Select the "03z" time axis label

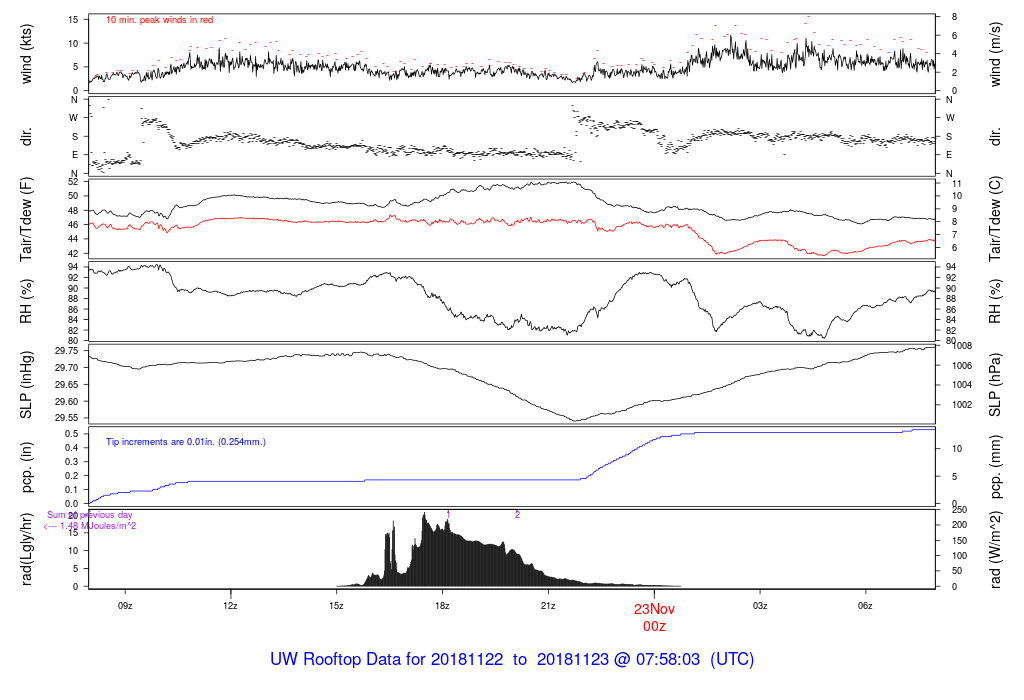760,606
